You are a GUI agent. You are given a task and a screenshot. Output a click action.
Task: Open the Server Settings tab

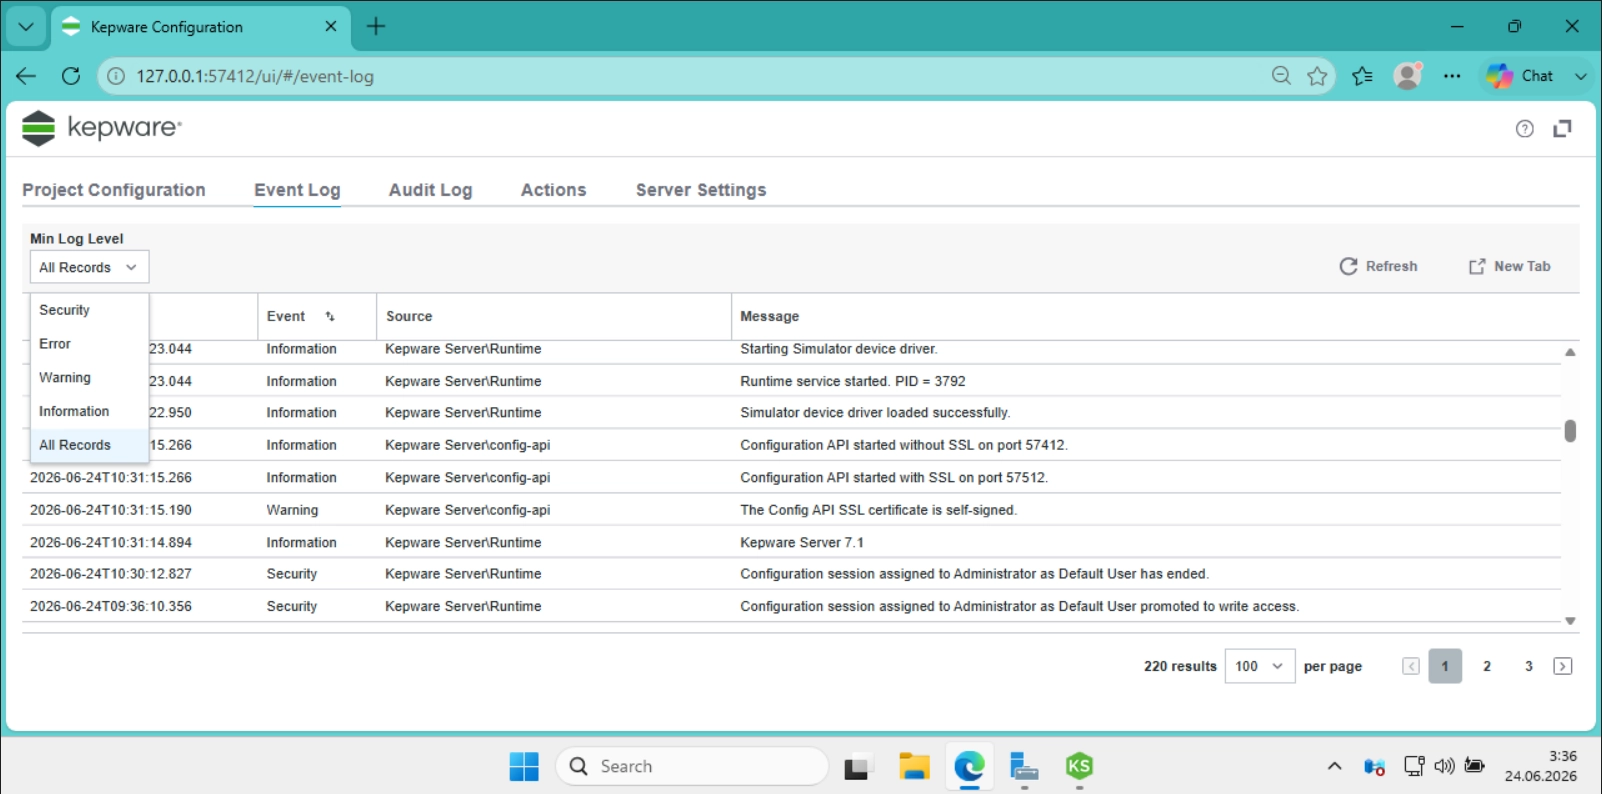pos(701,190)
